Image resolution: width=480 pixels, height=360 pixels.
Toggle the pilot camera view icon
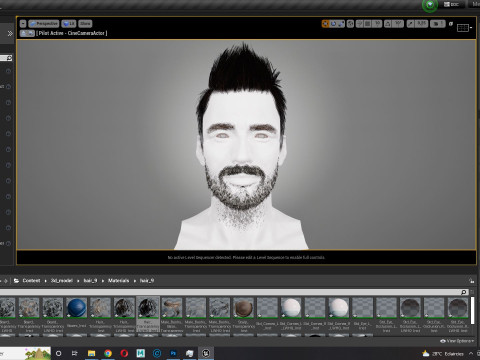click(31, 33)
